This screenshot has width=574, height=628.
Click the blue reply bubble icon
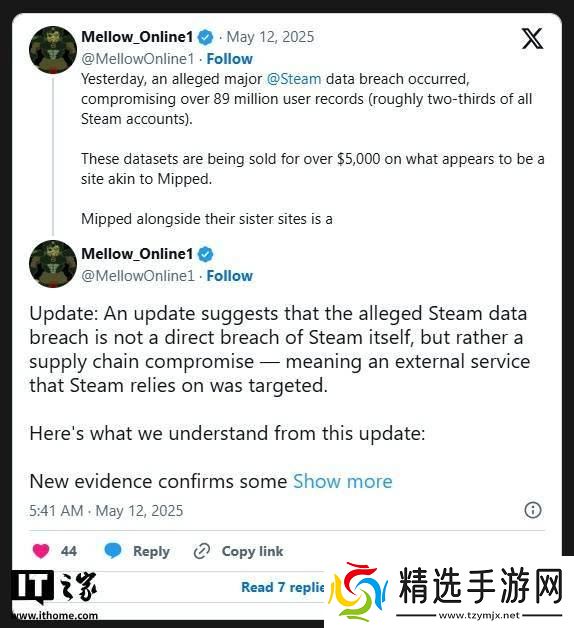[x=113, y=551]
